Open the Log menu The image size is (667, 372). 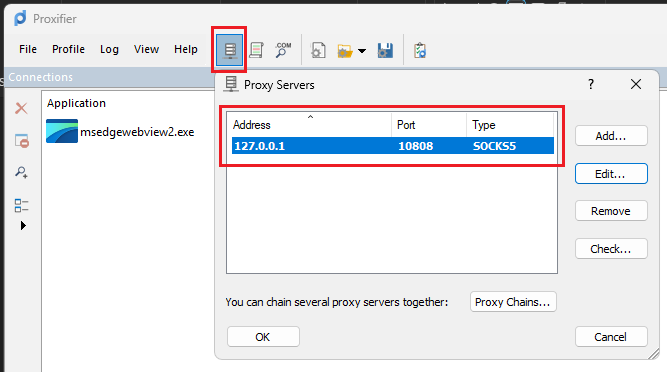tap(109, 49)
